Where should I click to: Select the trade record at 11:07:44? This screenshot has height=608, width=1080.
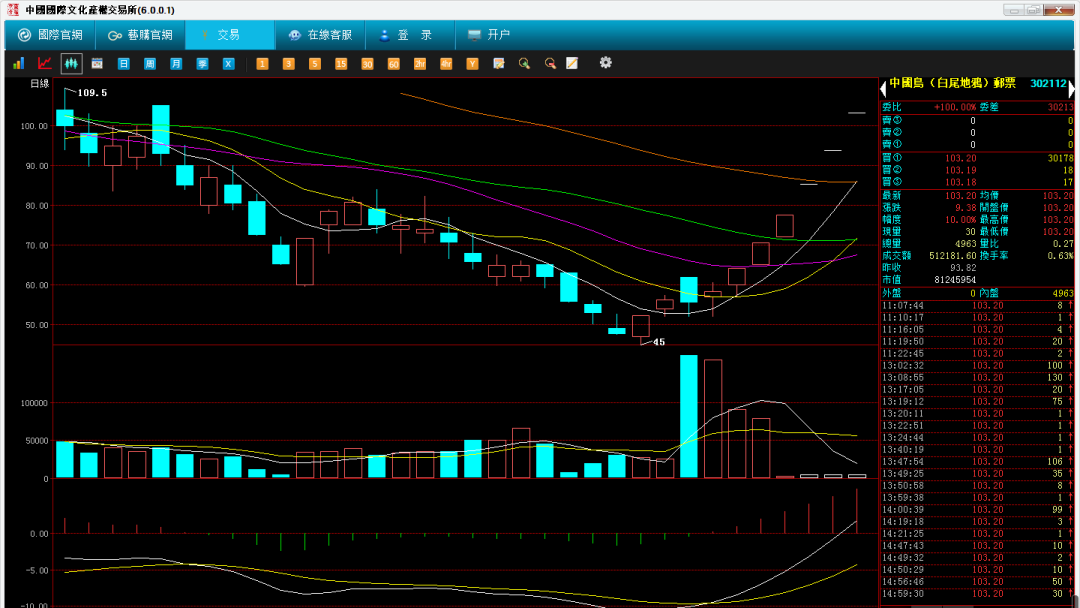coord(977,306)
